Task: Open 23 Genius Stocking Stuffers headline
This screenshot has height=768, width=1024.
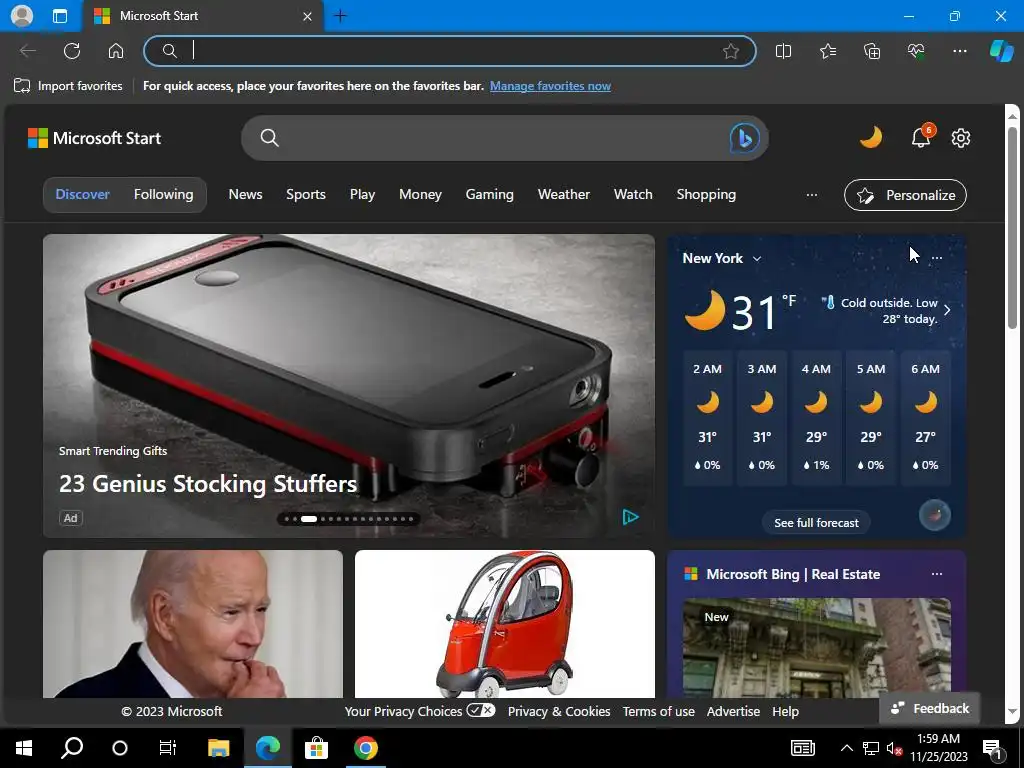Action: point(208,484)
